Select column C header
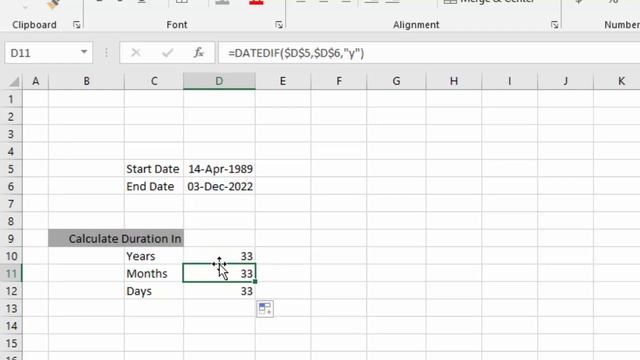640x360 pixels. [154, 81]
